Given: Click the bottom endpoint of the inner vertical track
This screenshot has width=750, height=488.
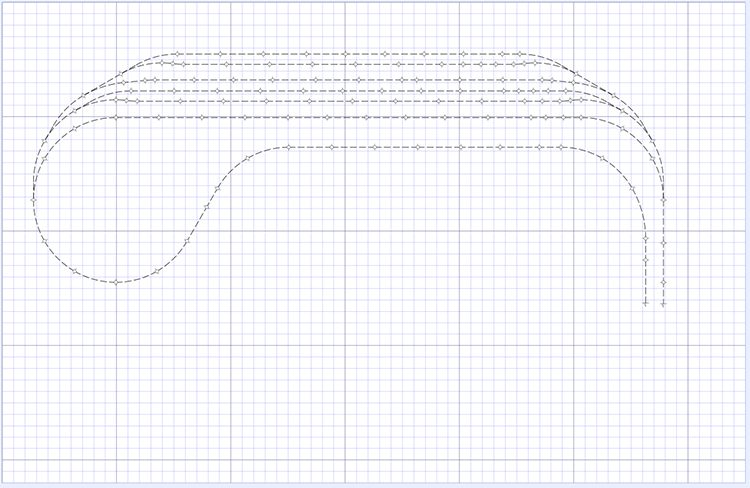Looking at the screenshot, I should coord(645,302).
